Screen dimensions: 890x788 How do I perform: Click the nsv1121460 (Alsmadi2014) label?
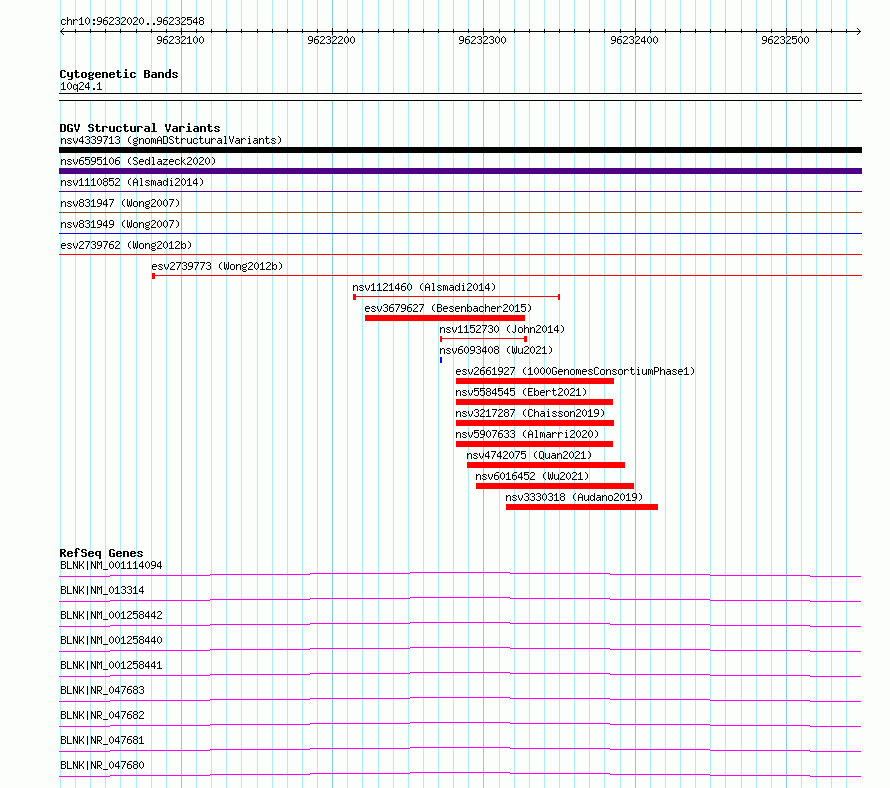click(x=424, y=287)
